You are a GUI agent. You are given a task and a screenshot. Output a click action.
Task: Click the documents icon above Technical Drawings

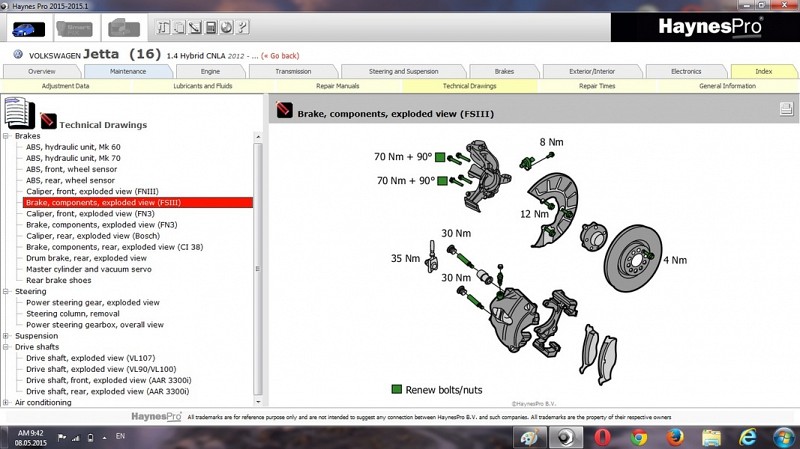pos(19,113)
